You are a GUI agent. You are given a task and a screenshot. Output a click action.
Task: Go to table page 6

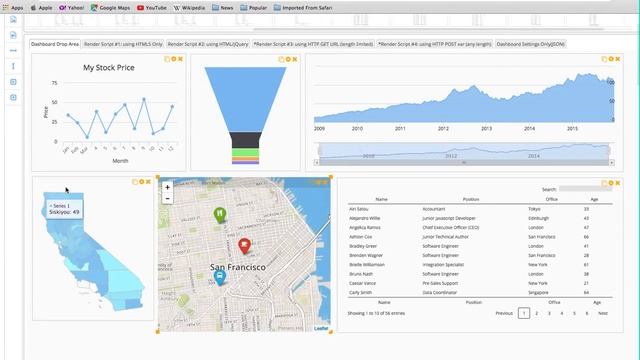tap(587, 313)
